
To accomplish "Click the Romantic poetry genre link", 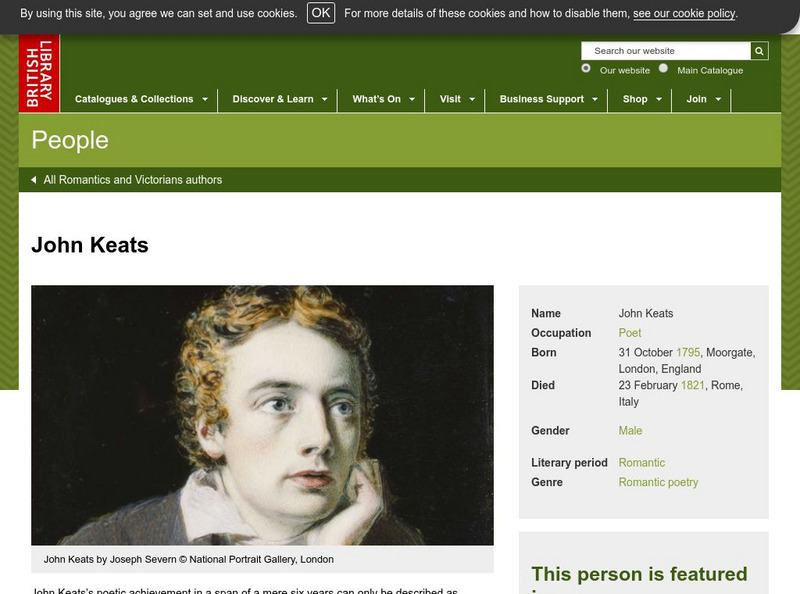I will (658, 482).
